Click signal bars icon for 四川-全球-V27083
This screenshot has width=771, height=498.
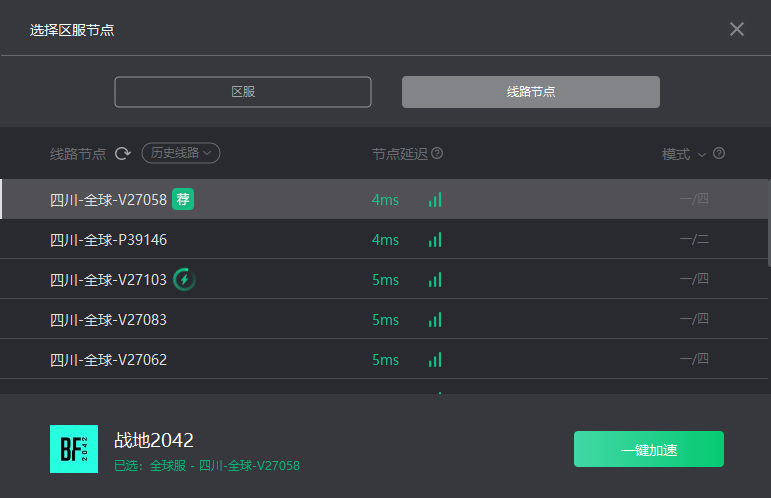(435, 320)
